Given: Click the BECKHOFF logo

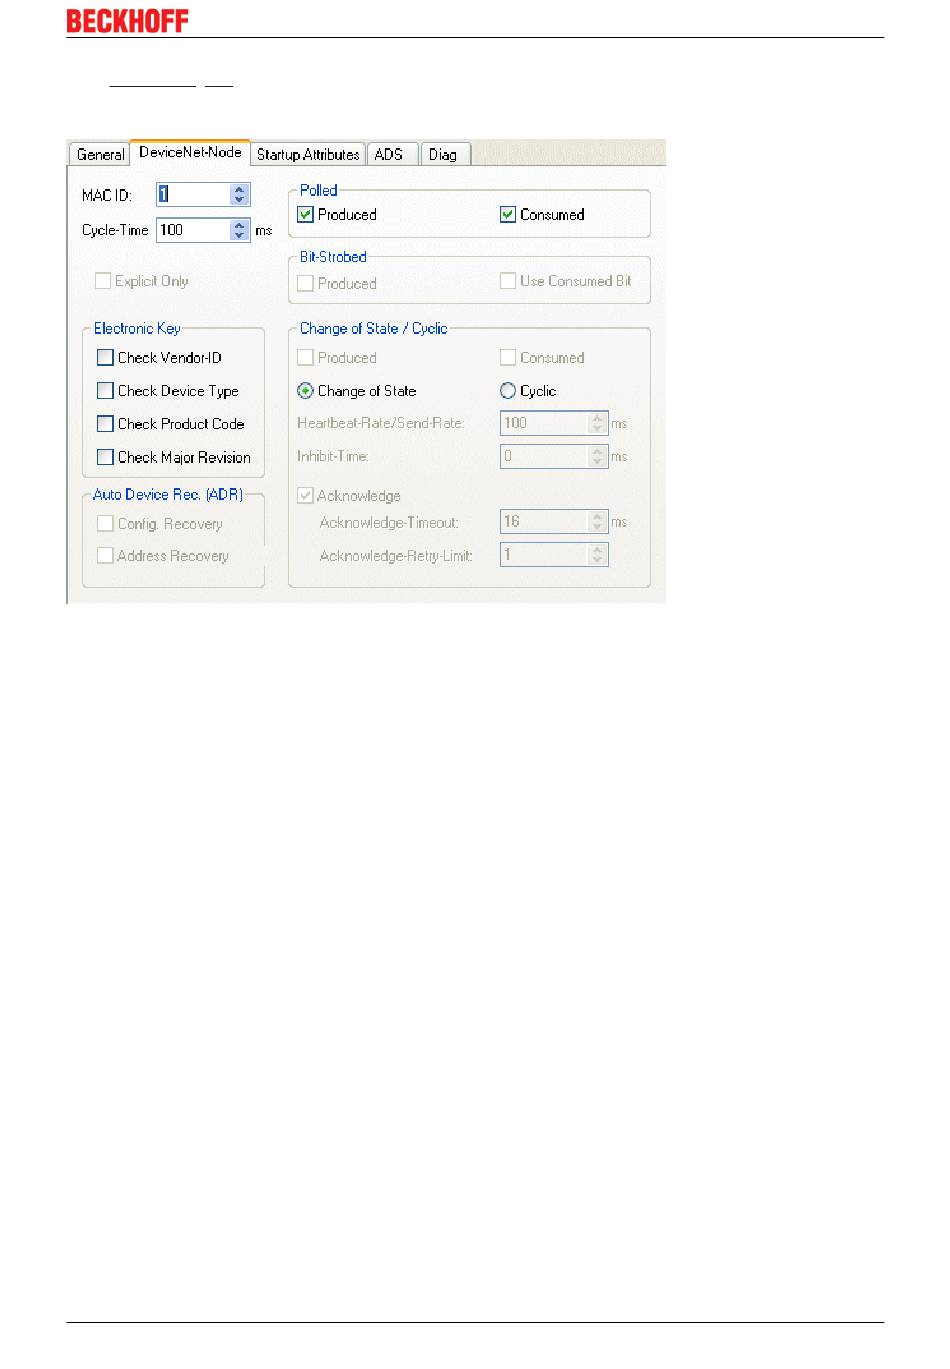Looking at the screenshot, I should pyautogui.click(x=127, y=20).
